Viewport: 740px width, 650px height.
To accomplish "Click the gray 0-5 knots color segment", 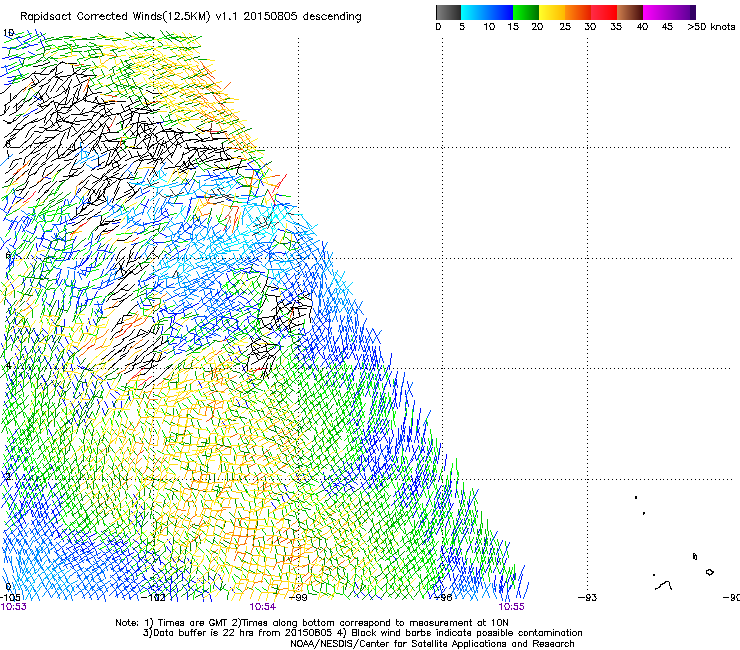I will point(448,12).
